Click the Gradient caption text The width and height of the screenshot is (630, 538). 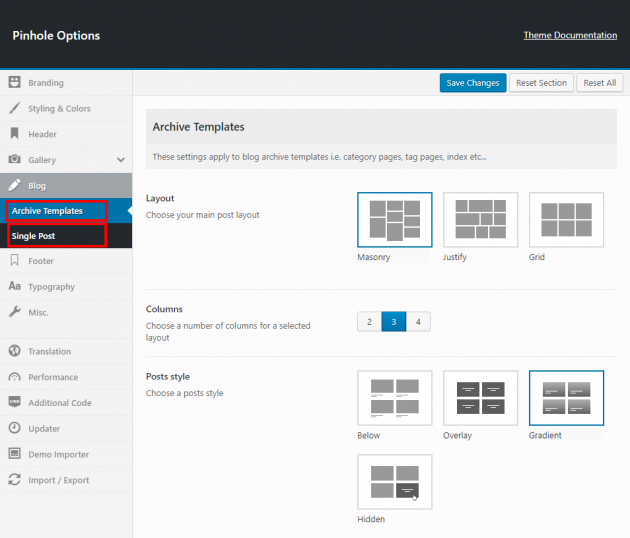pos(545,435)
